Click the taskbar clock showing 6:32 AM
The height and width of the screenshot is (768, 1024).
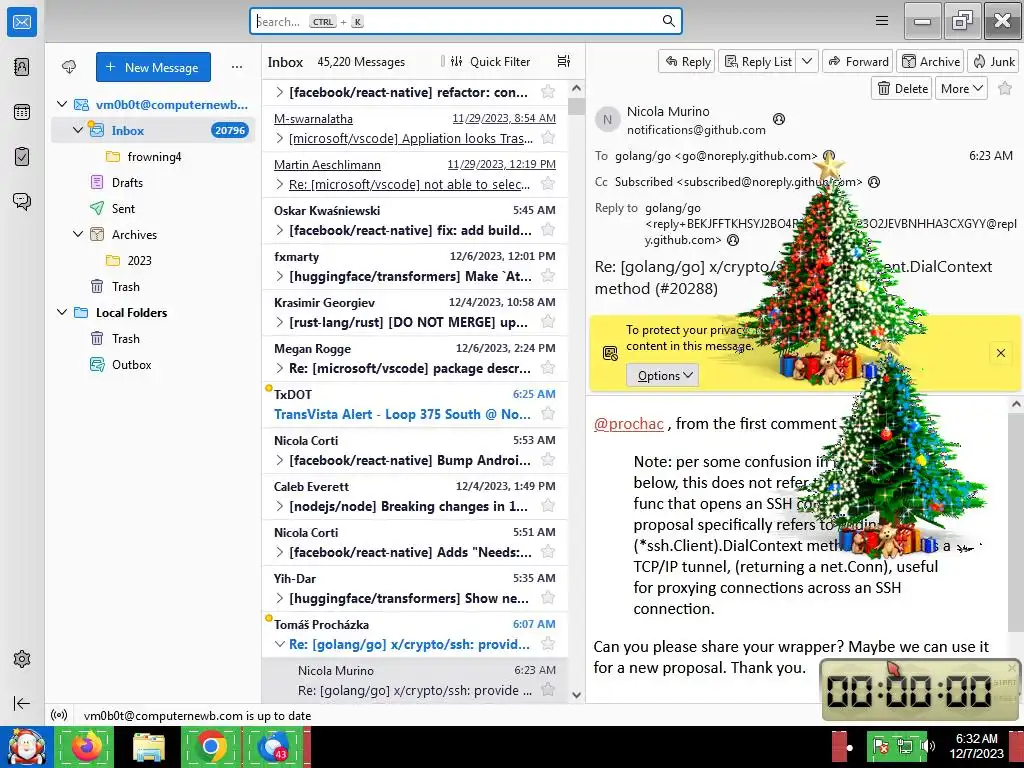[976, 746]
